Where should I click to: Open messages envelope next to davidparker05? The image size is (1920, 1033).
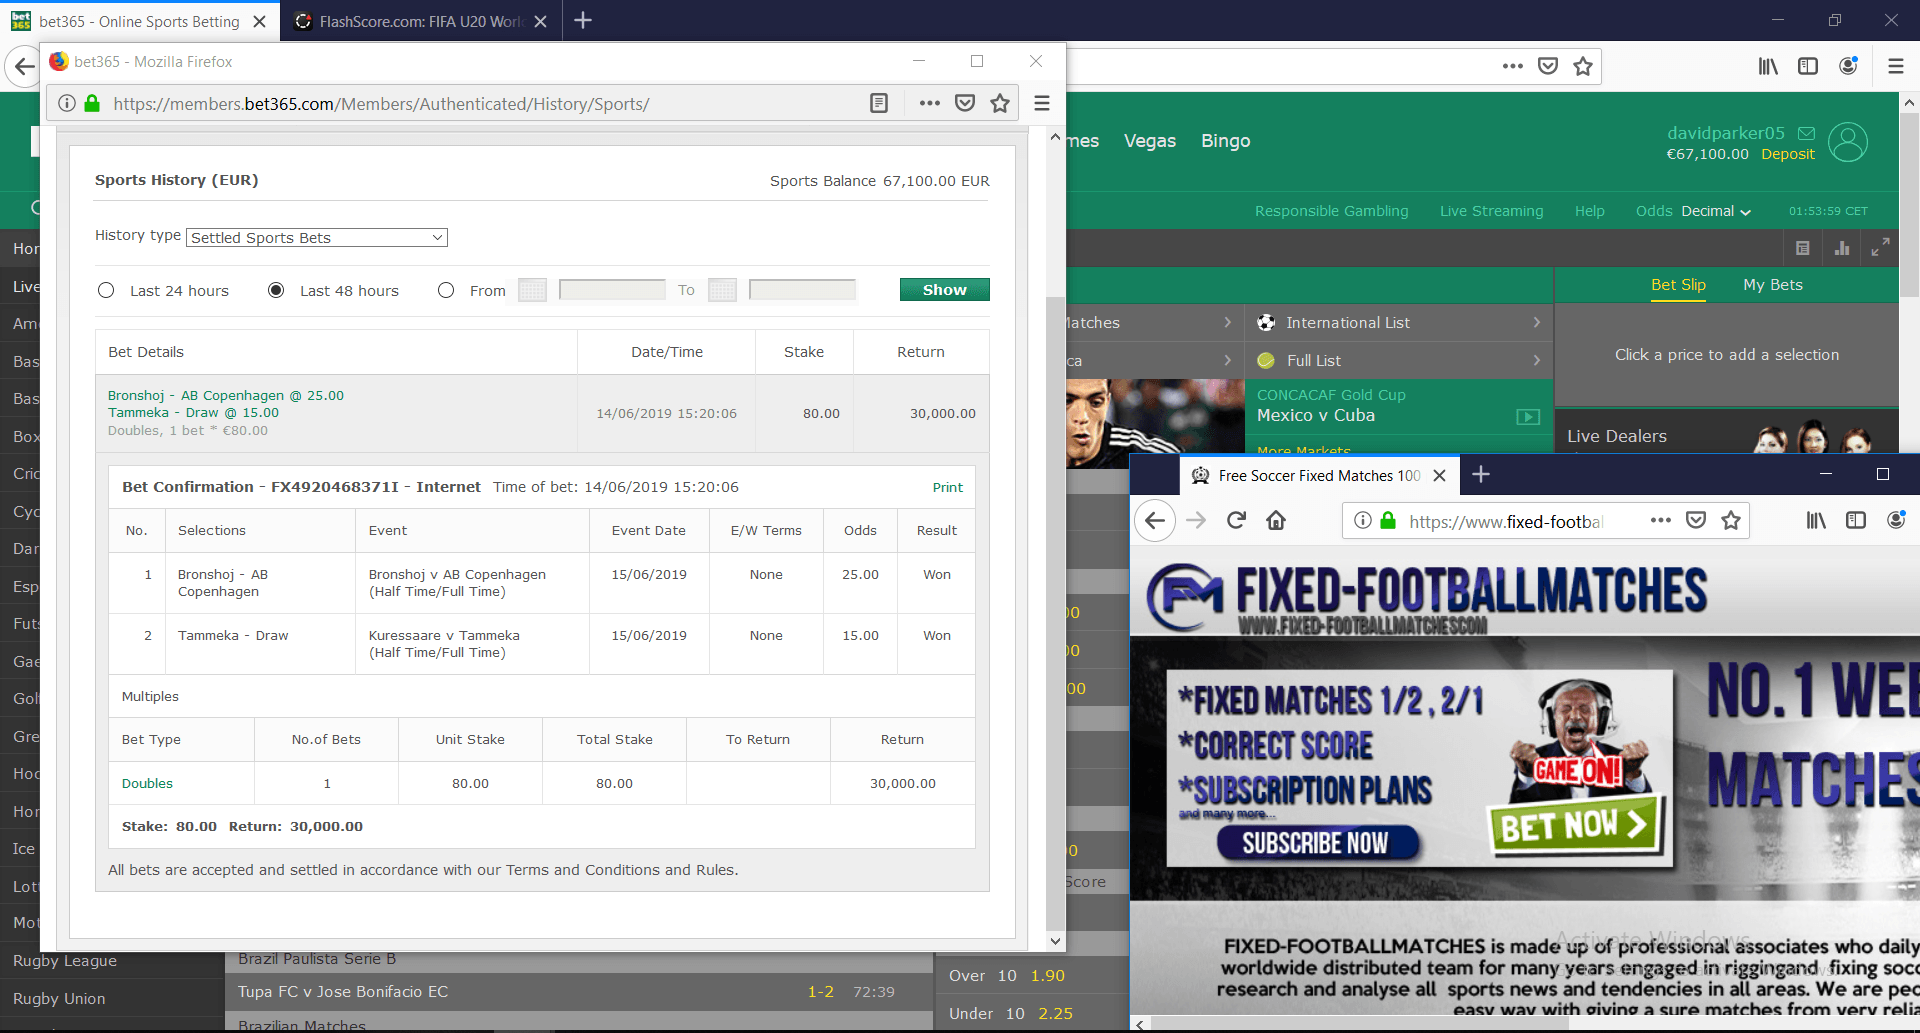tap(1806, 133)
